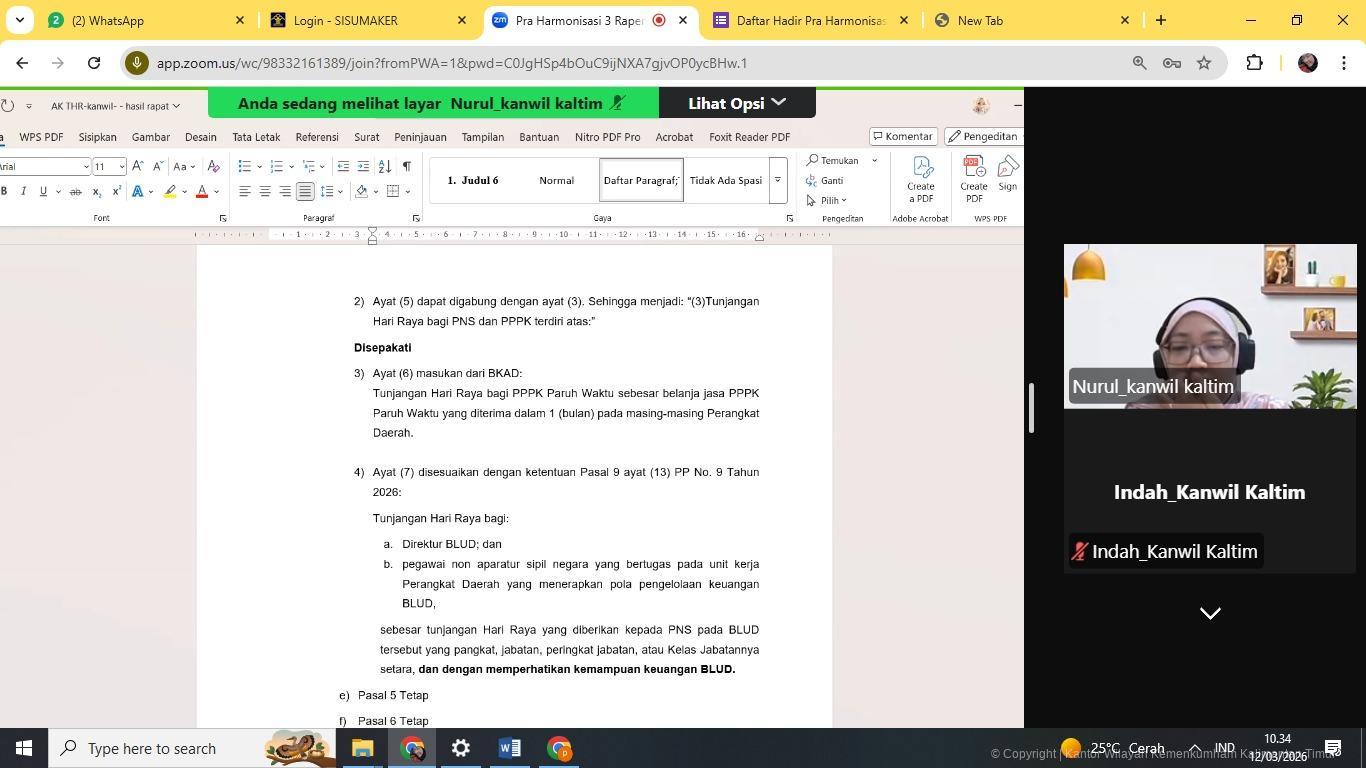Click the Create a PDF Acrobat icon
The image size is (1366, 768).
[920, 179]
